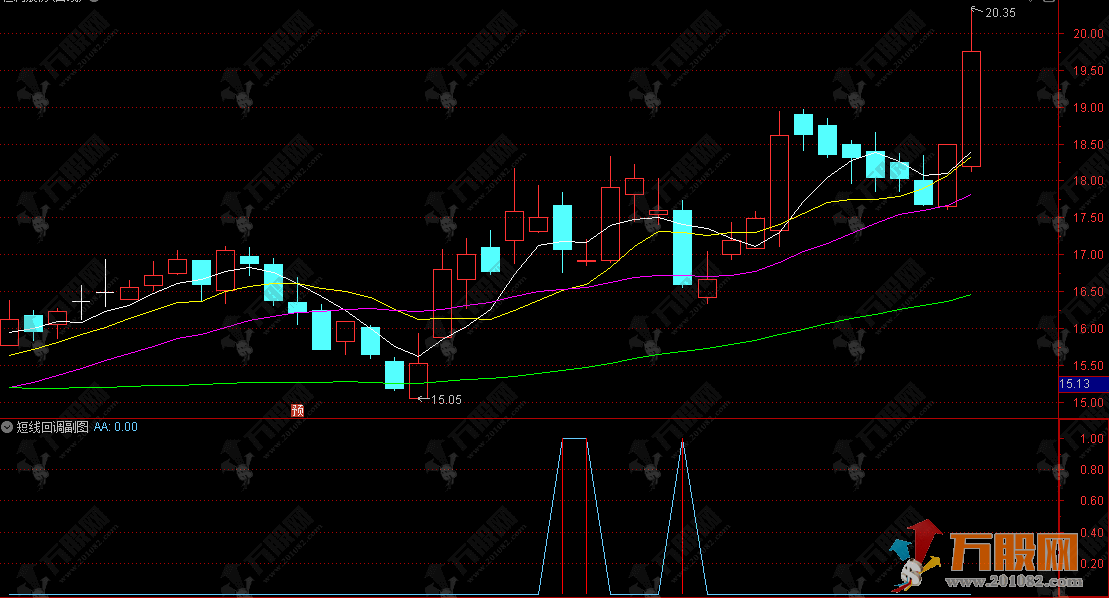Image resolution: width=1109 pixels, height=598 pixels.
Task: Collapse the 短线回调副图 indicator panel arrow
Action: tap(7, 427)
